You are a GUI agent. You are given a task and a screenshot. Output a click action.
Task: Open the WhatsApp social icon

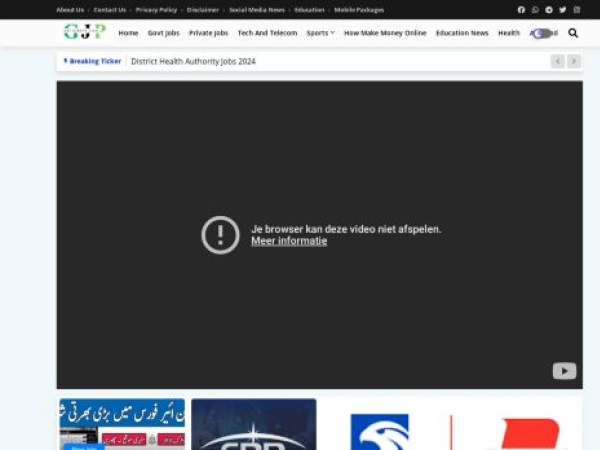[x=535, y=10]
